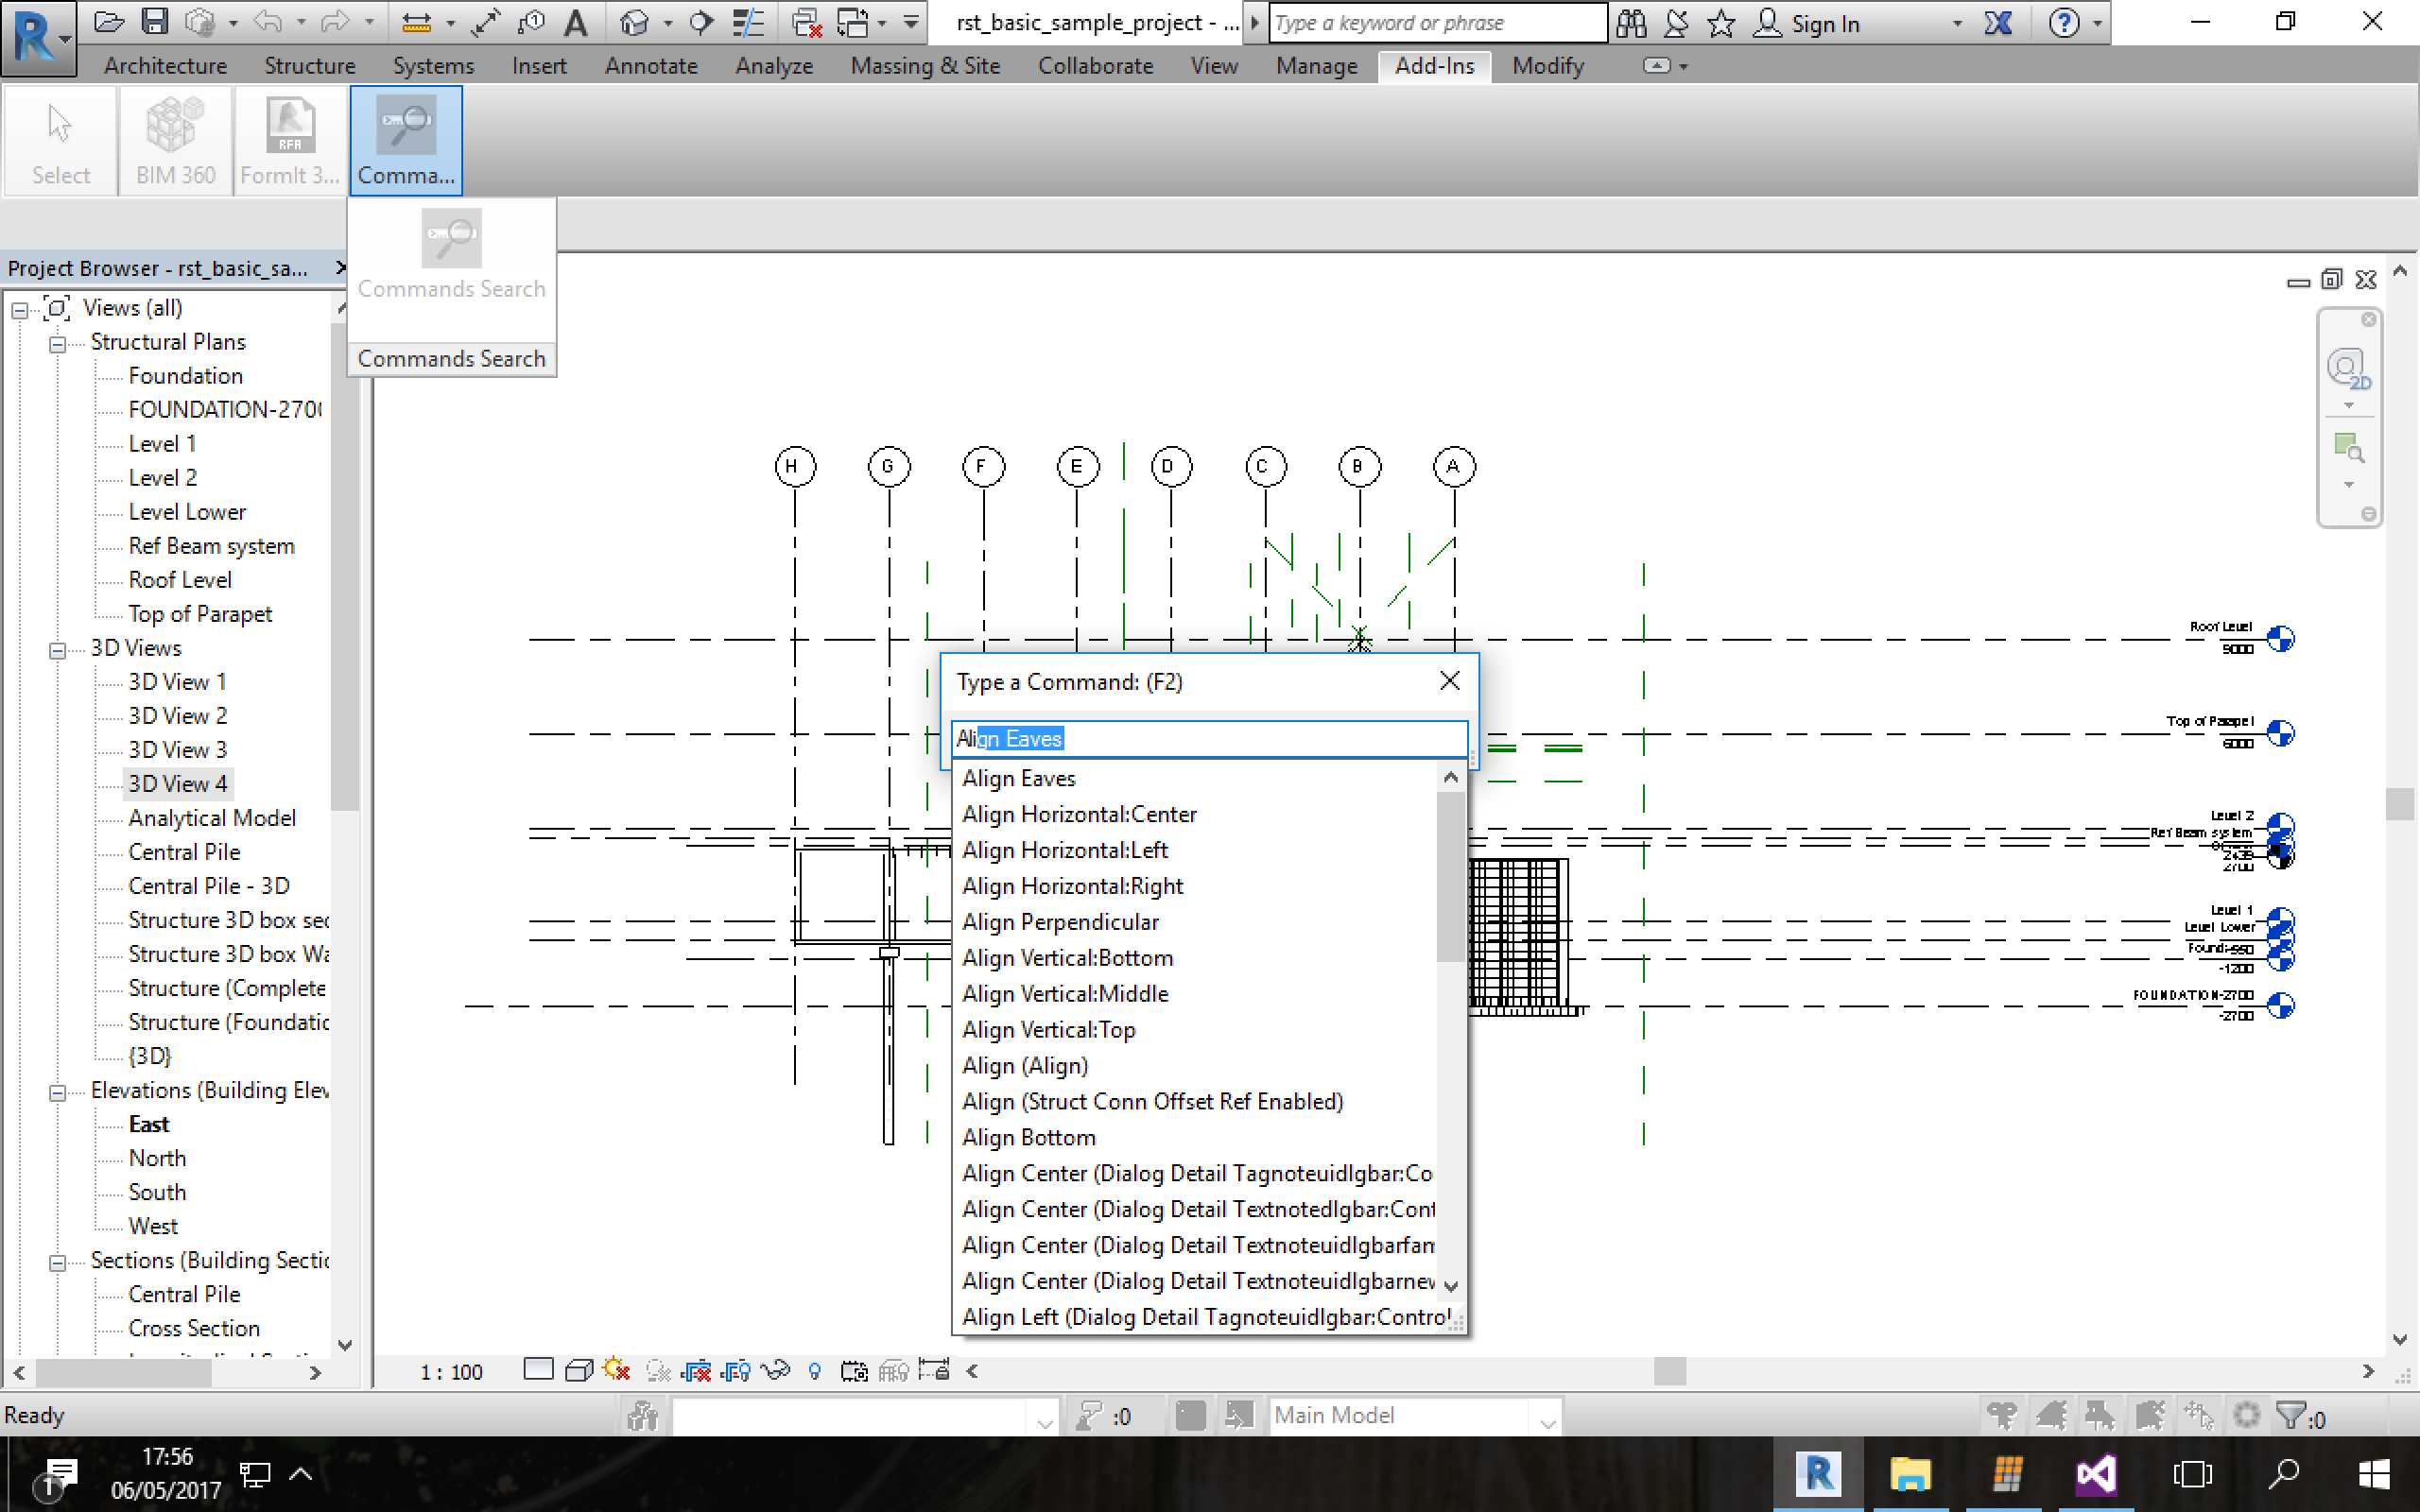2420x1512 pixels.
Task: Open the Commands Search tool
Action: coord(405,140)
